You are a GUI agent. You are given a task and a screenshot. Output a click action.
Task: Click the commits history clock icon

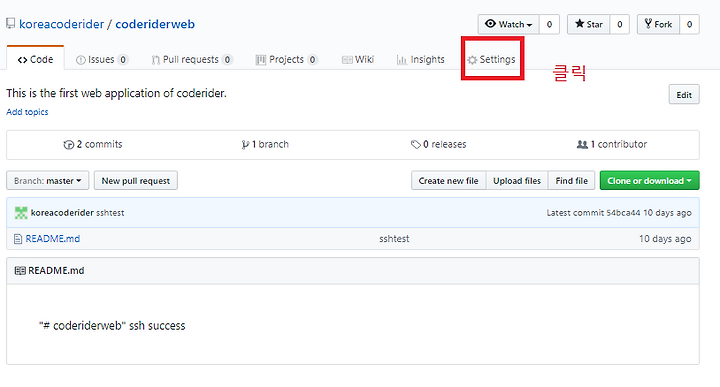[68, 145]
